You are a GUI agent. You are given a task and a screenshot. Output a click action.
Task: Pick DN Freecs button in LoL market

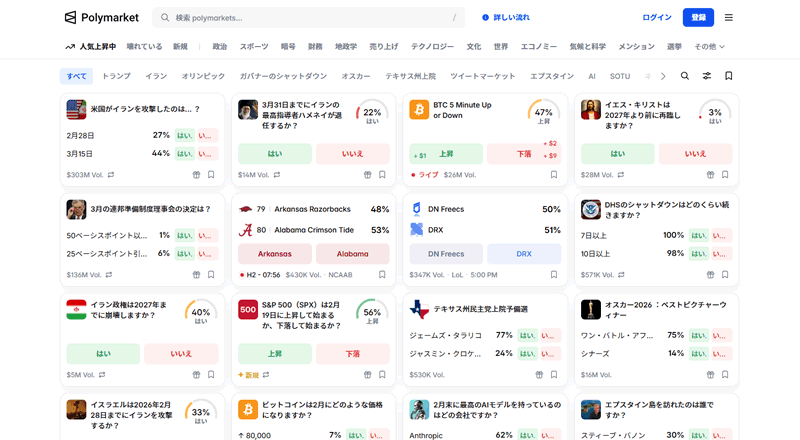click(x=446, y=254)
